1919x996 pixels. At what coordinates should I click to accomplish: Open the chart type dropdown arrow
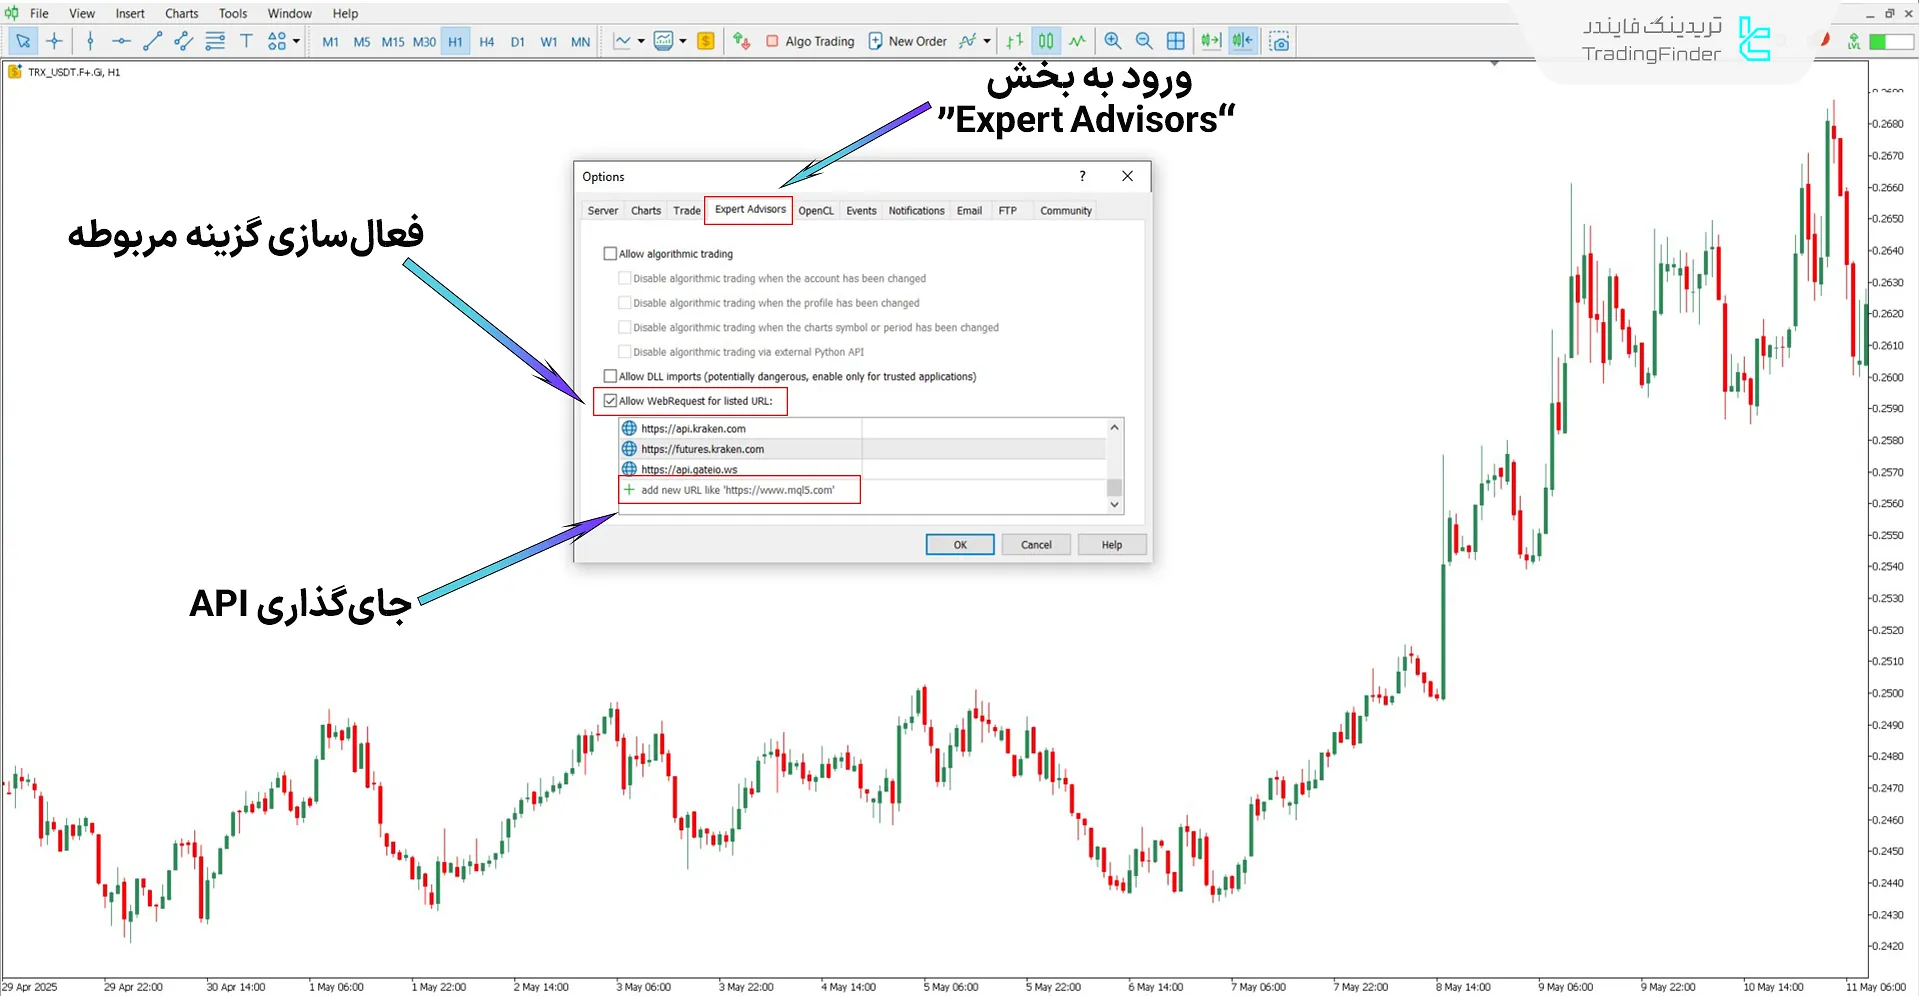pyautogui.click(x=641, y=41)
